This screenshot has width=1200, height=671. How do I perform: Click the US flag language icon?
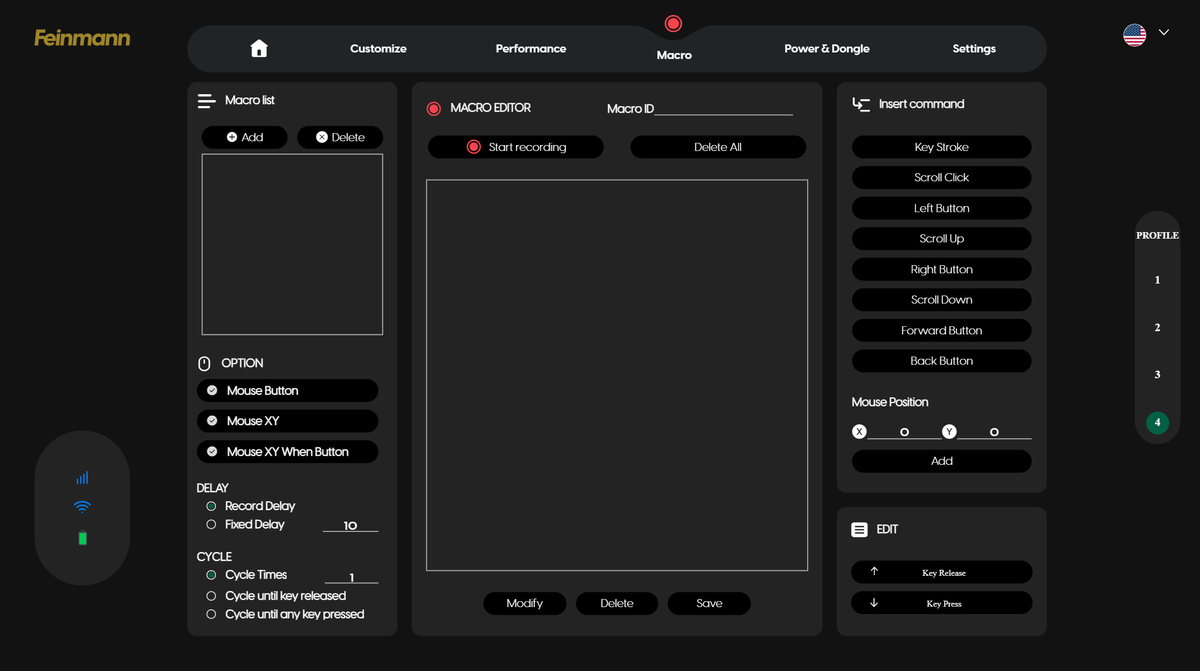pyautogui.click(x=1134, y=35)
